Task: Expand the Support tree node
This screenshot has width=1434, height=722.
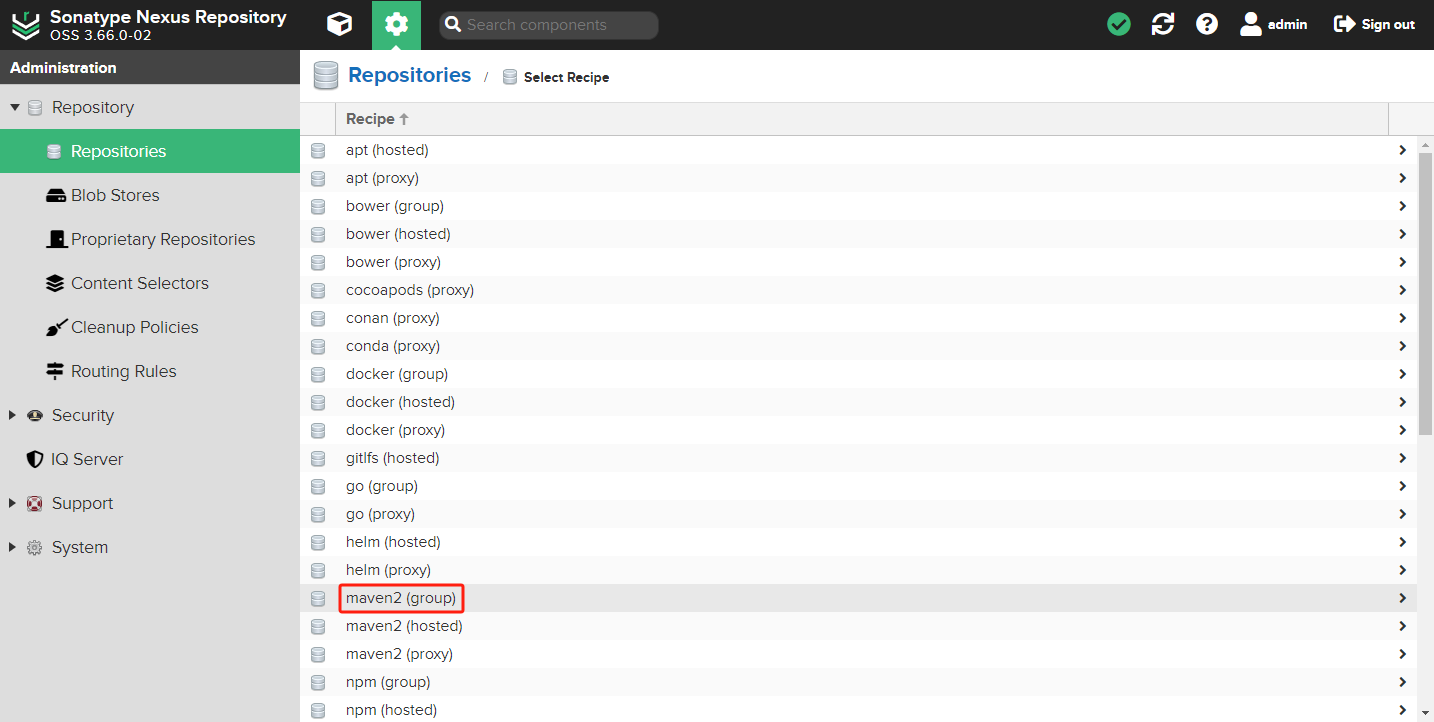Action: [13, 503]
